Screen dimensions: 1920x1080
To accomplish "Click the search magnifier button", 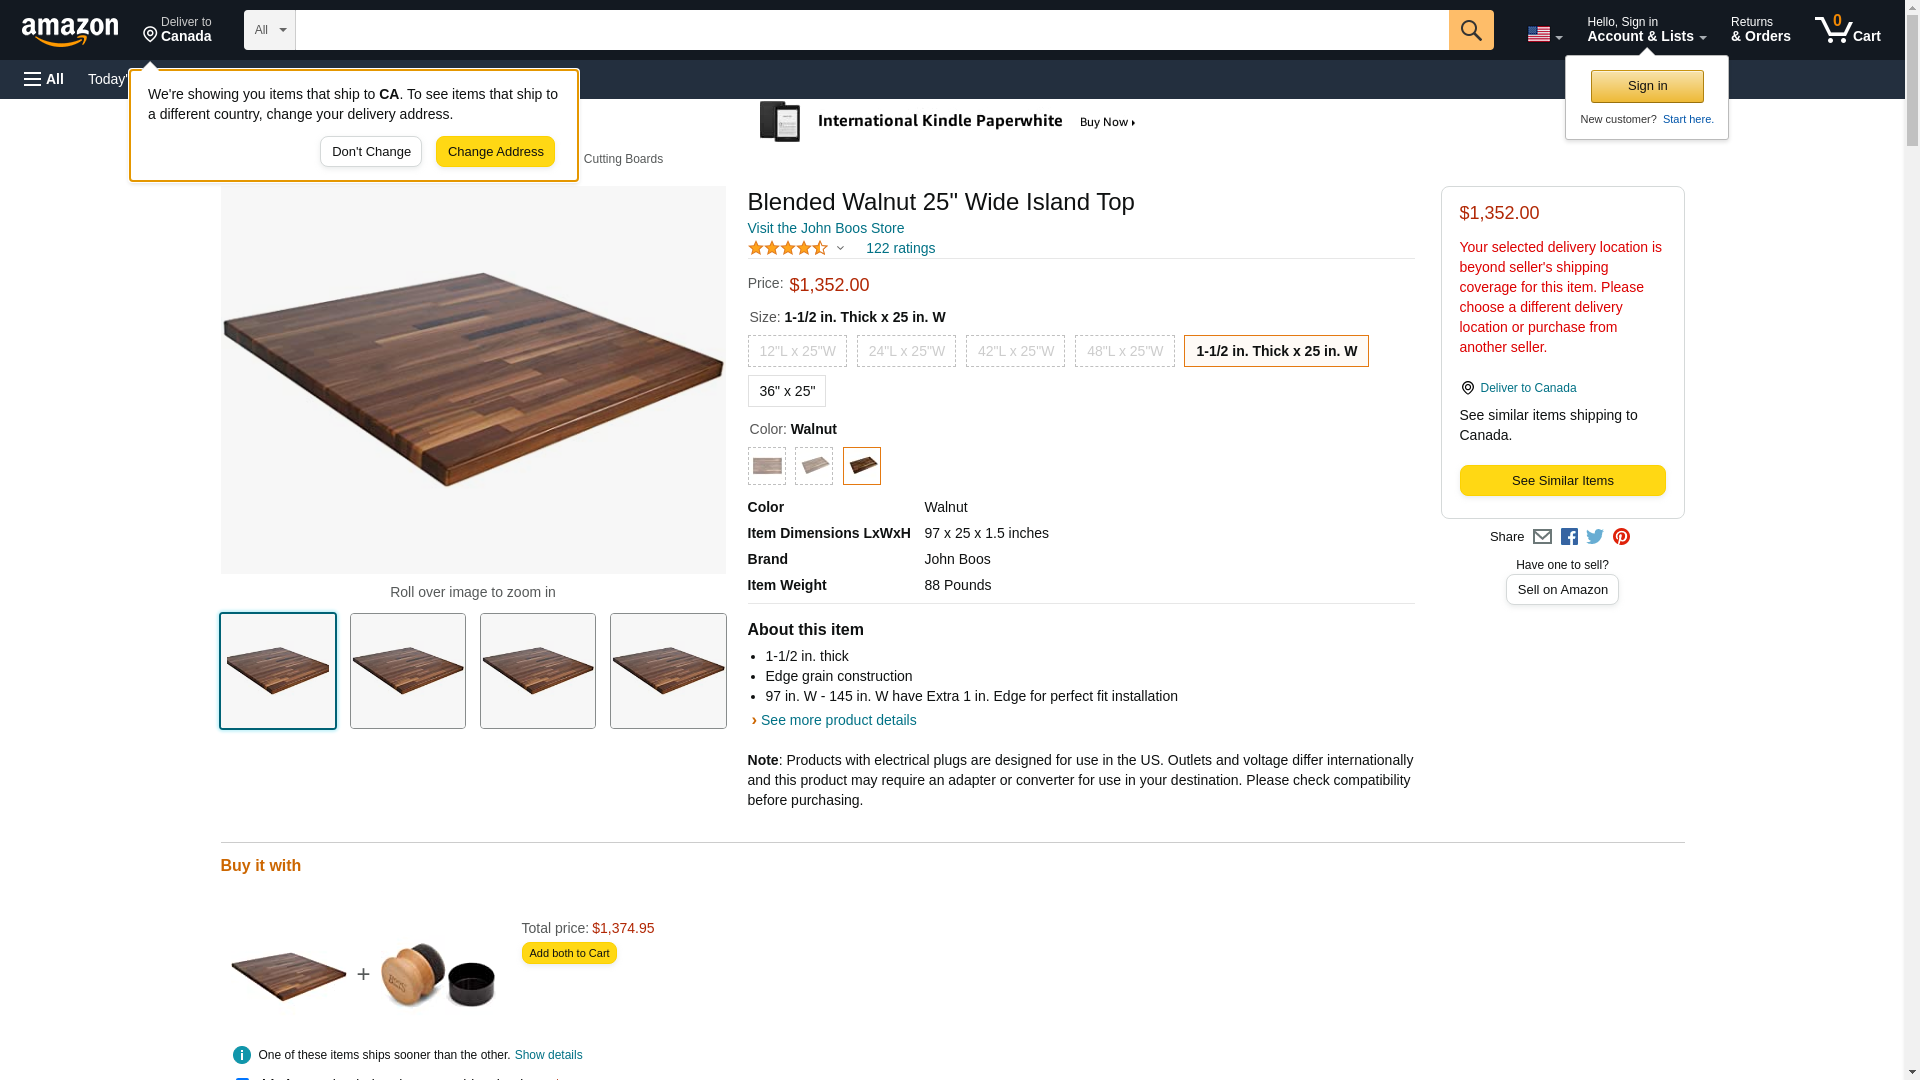I will pos(1470,30).
